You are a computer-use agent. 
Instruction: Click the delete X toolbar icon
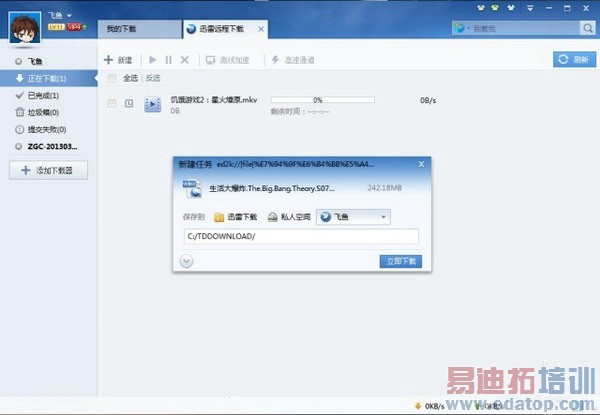(x=185, y=60)
